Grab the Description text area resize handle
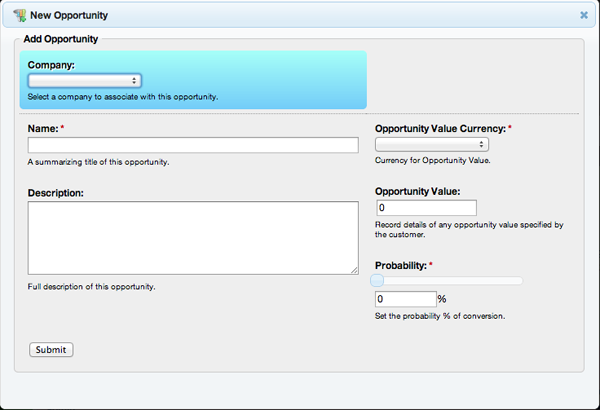 pos(354,270)
